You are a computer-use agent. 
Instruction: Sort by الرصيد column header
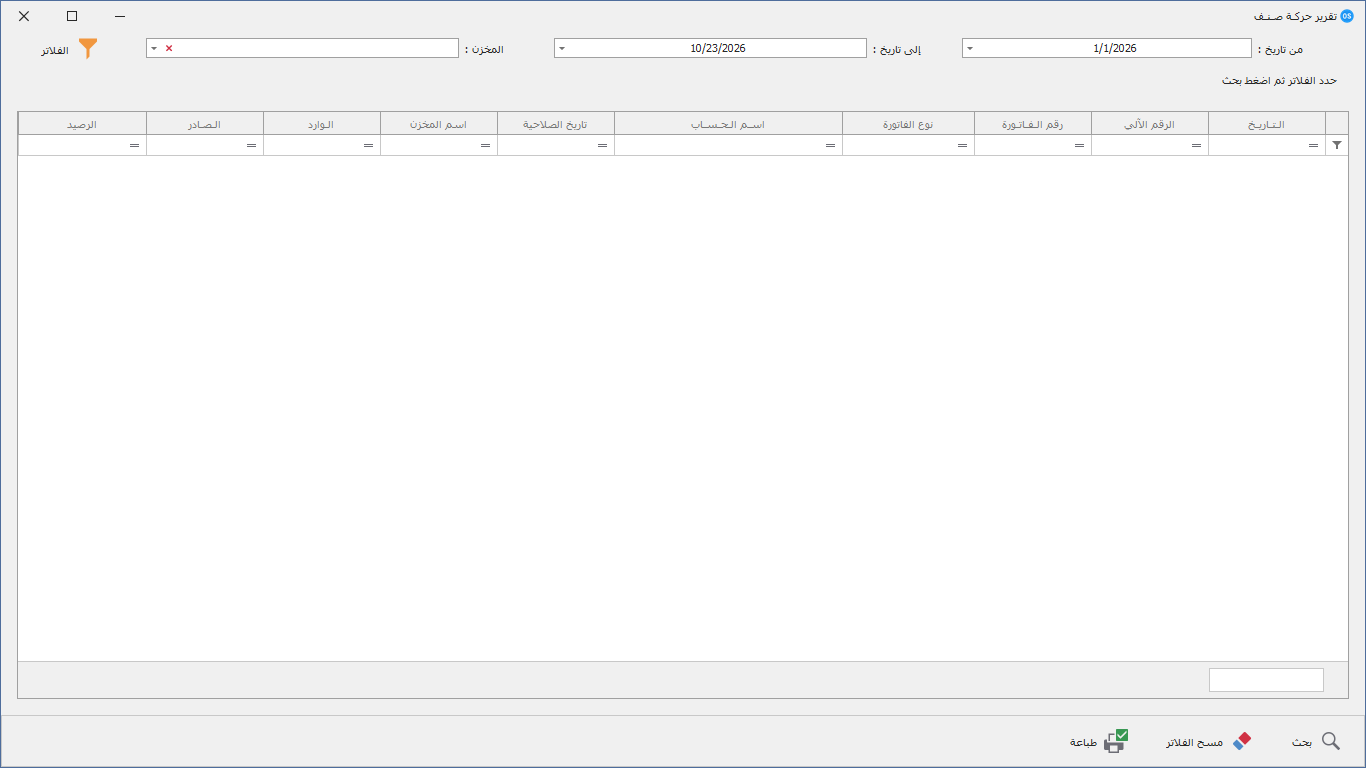pos(82,124)
